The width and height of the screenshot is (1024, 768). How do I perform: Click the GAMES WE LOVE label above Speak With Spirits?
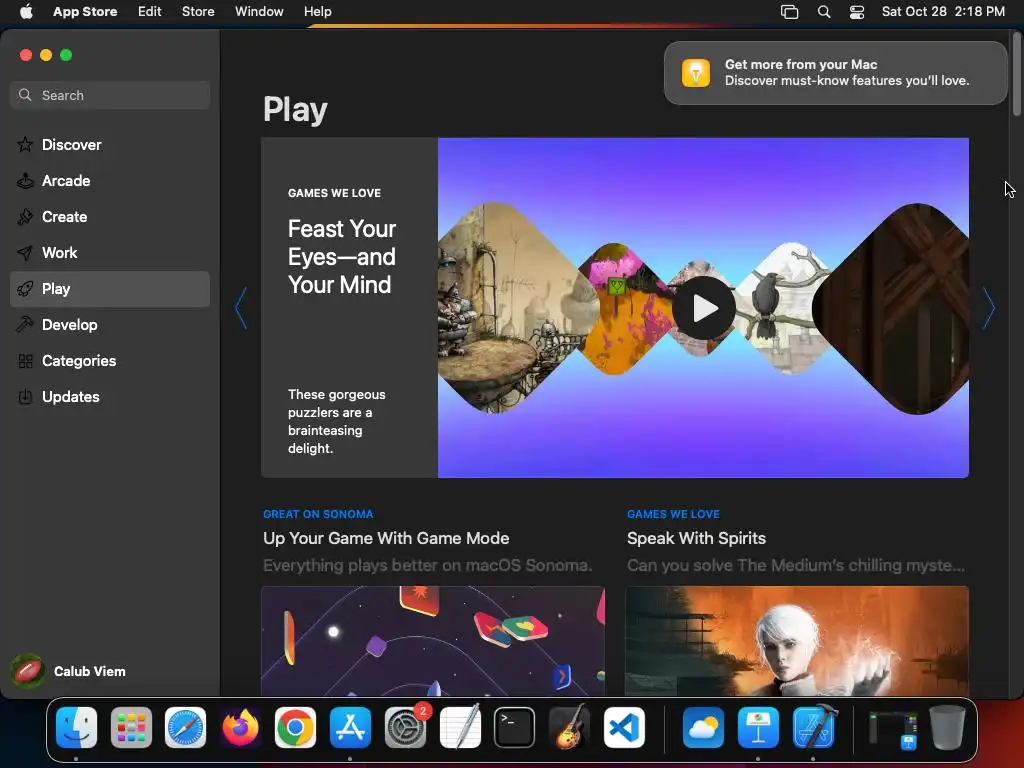673,514
